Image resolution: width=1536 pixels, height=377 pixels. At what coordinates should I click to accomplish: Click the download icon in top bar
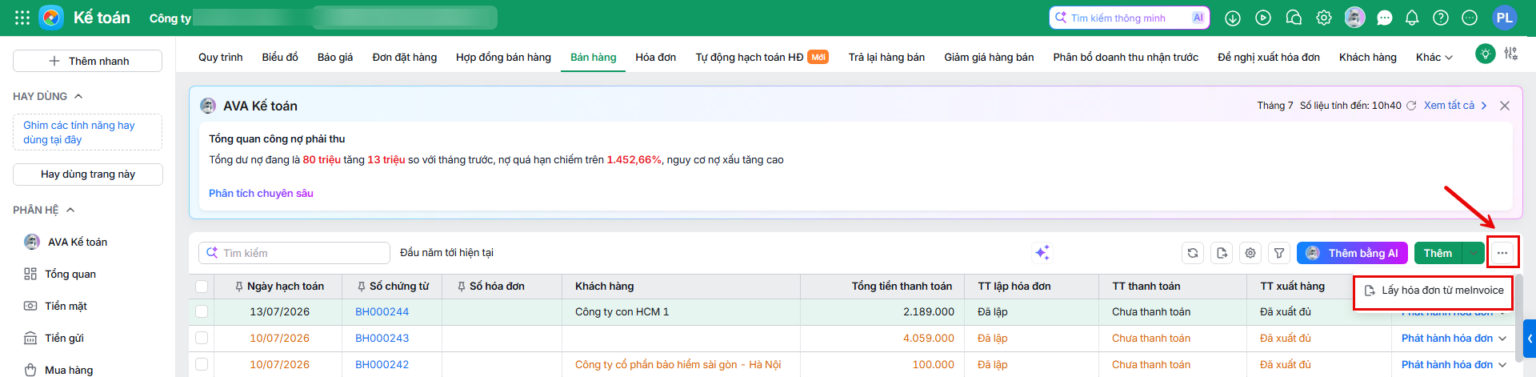coord(1233,17)
